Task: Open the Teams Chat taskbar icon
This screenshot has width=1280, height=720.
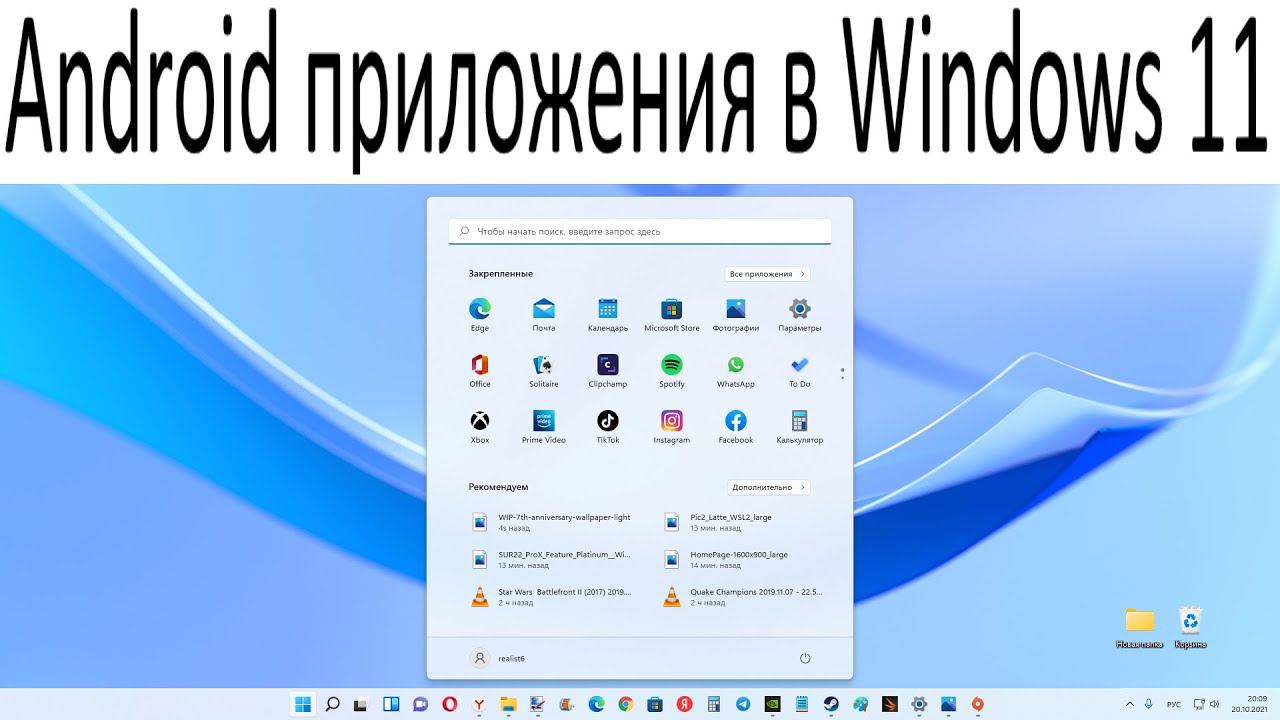Action: tap(421, 704)
